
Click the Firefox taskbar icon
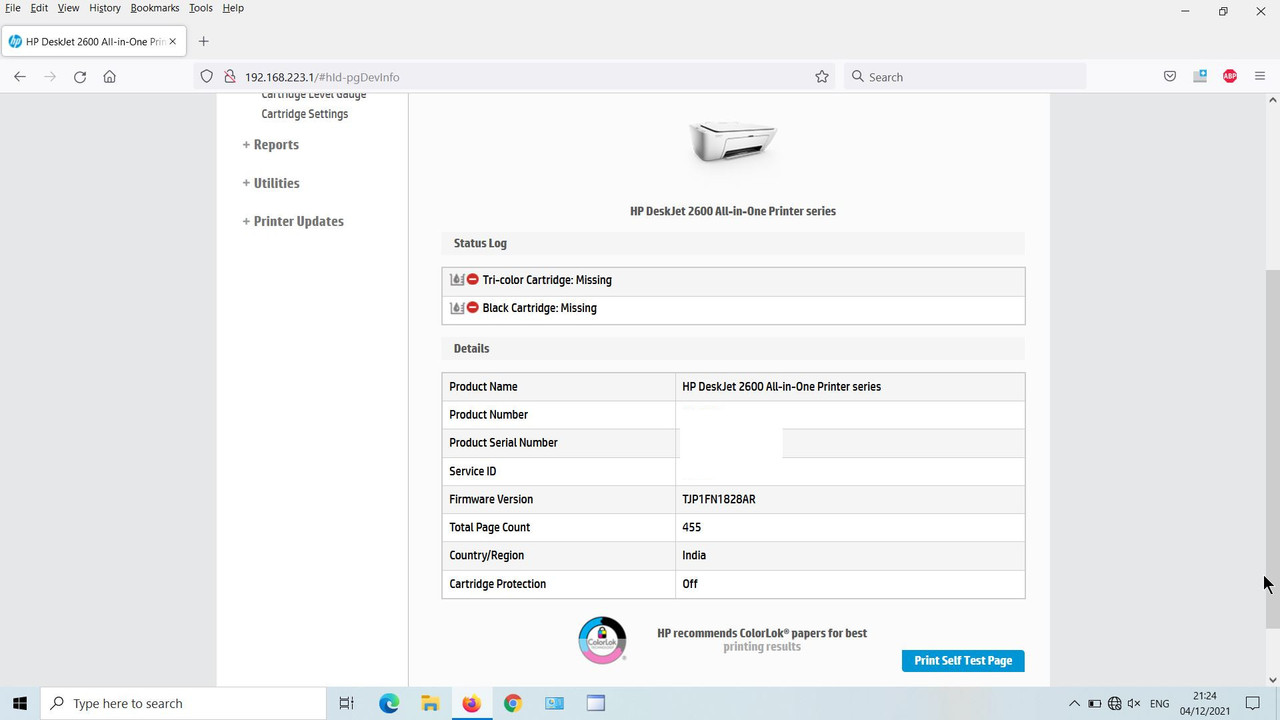pyautogui.click(x=471, y=703)
